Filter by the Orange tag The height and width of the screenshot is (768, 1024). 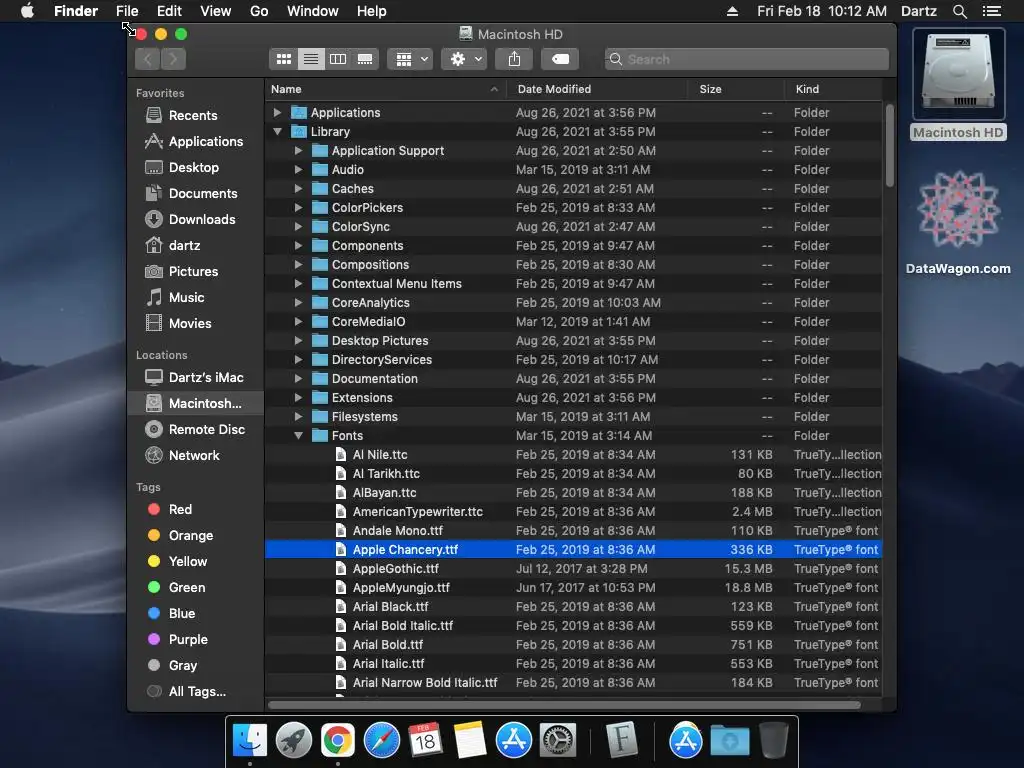pos(180,536)
